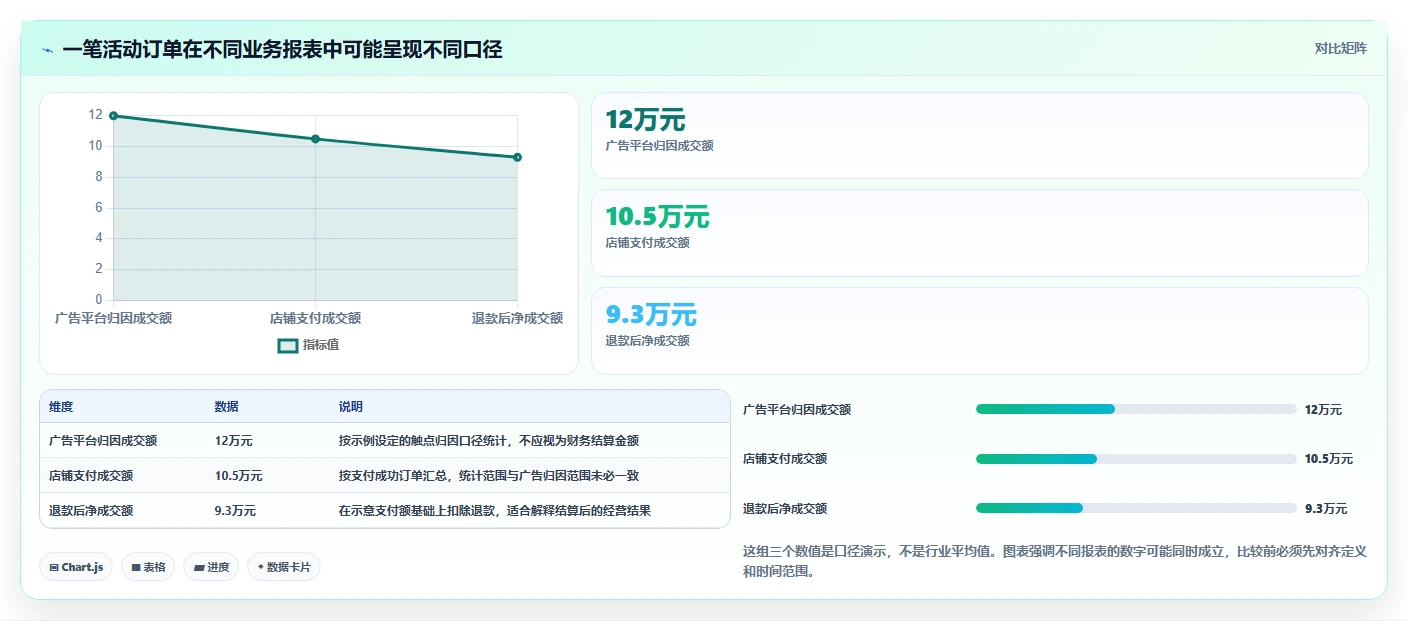Click the 说明 table column header

click(x=351, y=407)
